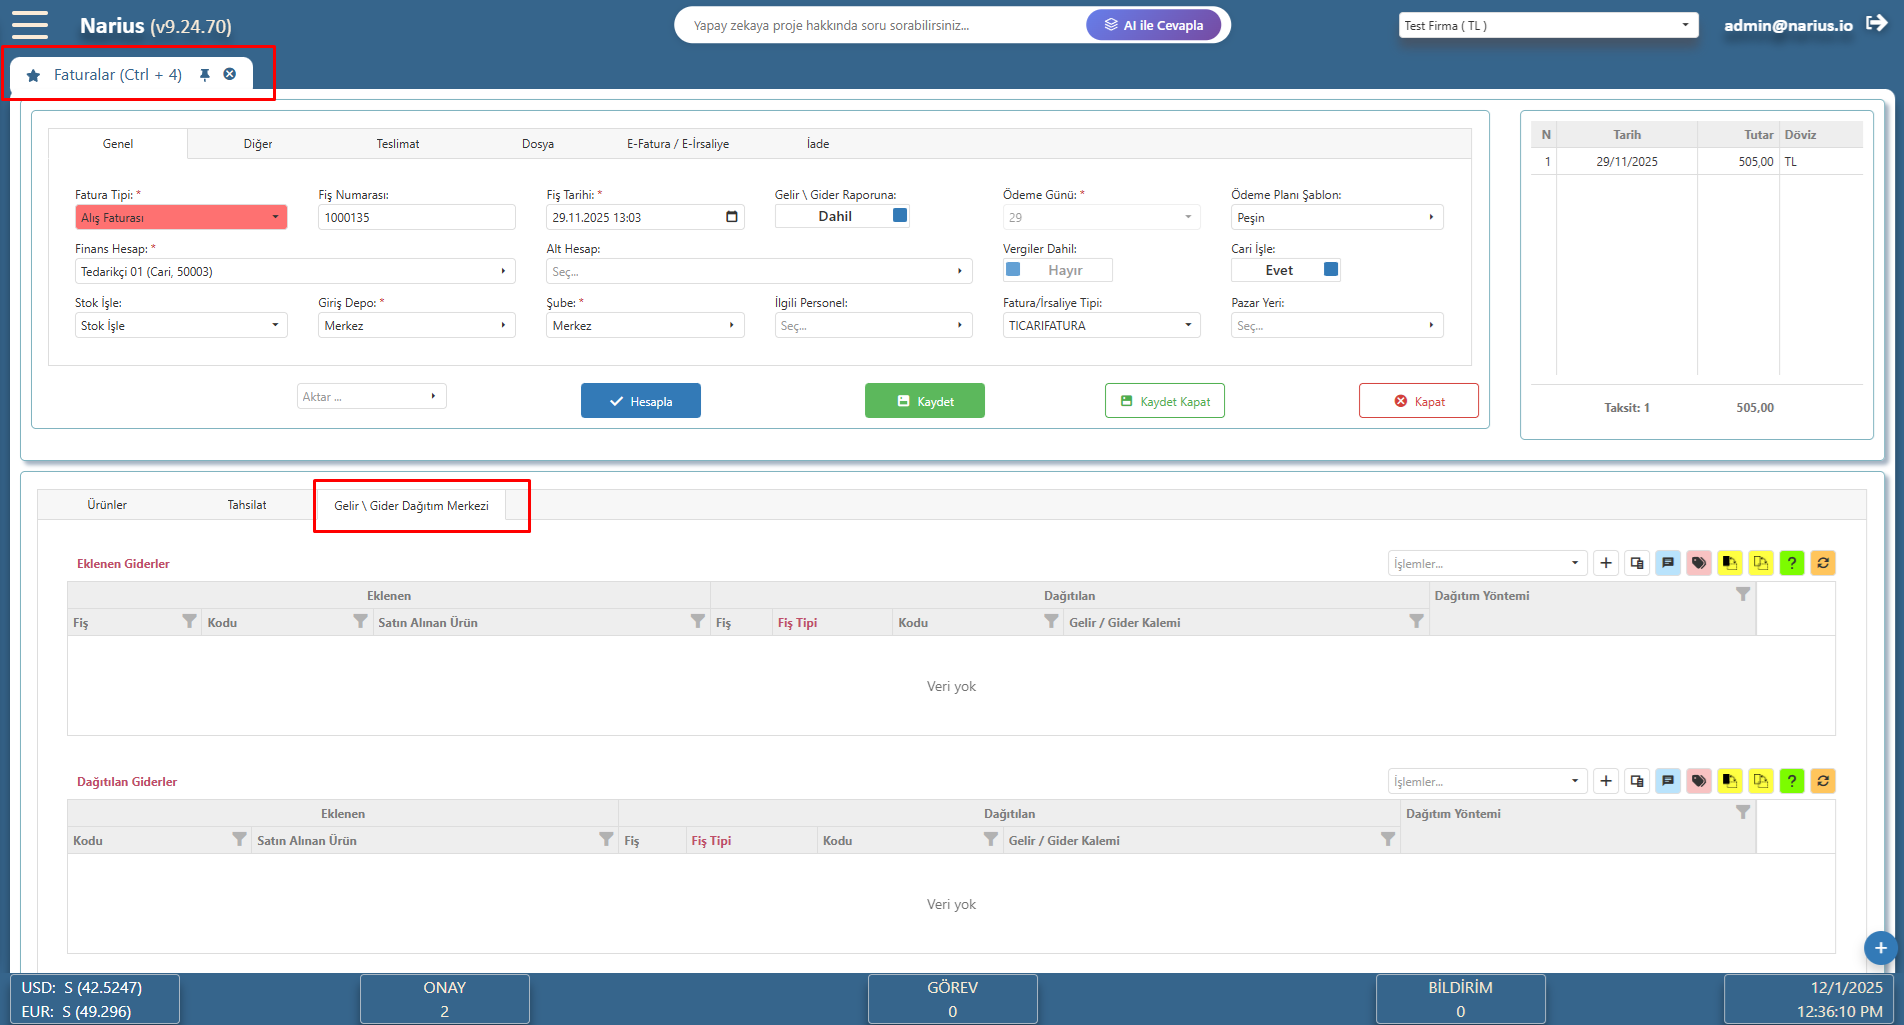Open the Fiş Tarihi calendar picker
The width and height of the screenshot is (1904, 1025).
click(732, 217)
